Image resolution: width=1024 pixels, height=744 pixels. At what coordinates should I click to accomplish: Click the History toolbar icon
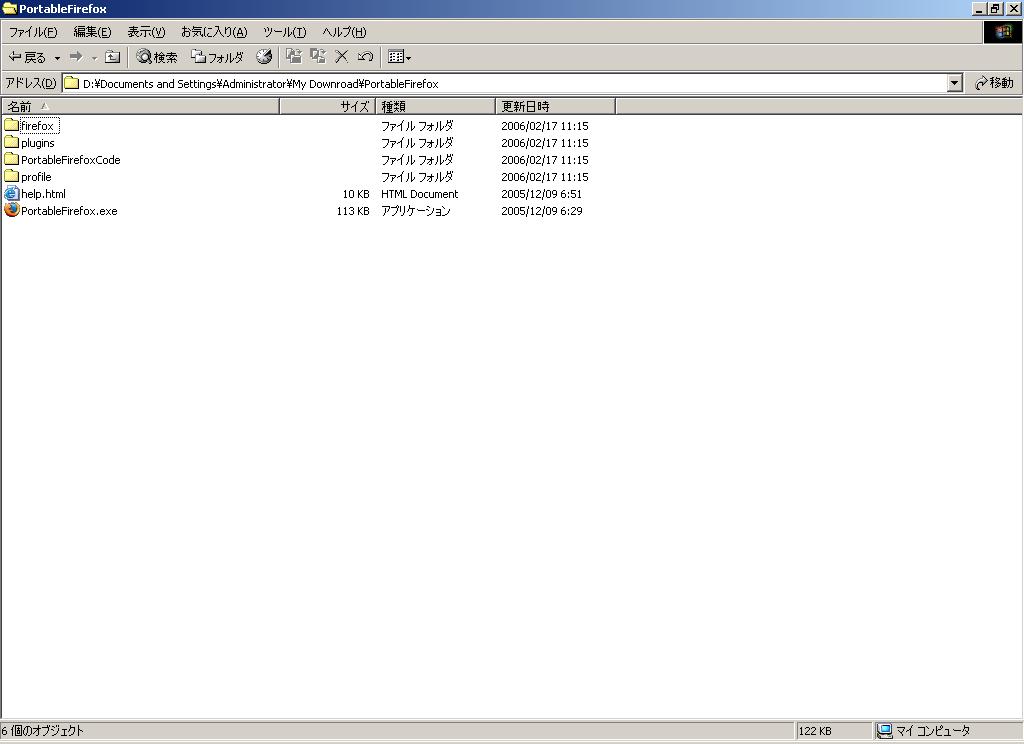tap(264, 57)
